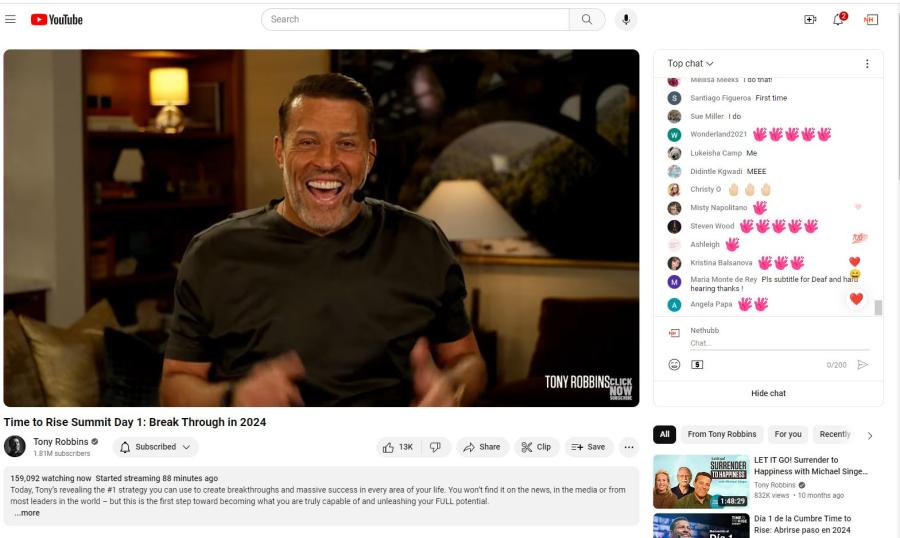Click Kristina Balsanova's chat avatar
The height and width of the screenshot is (538, 900).
[674, 263]
